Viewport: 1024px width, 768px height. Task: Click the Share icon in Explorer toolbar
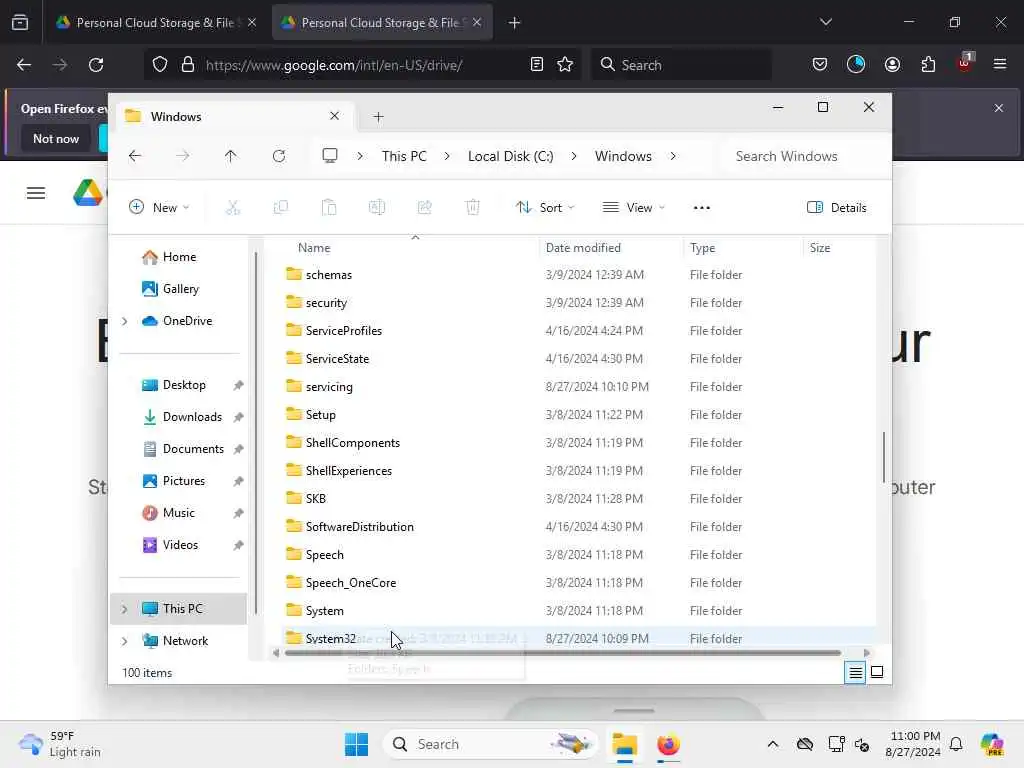point(424,208)
